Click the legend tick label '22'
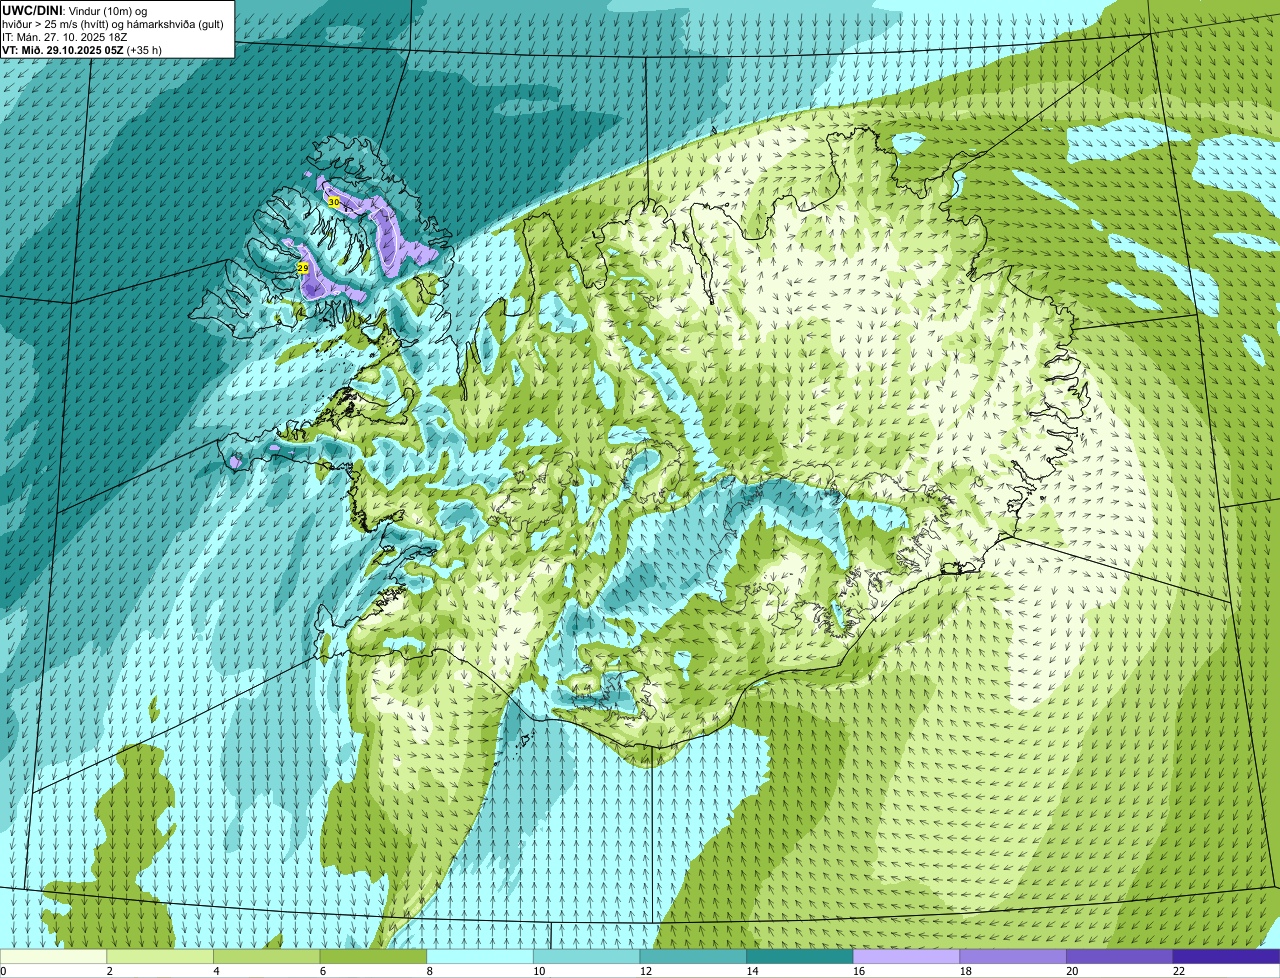 click(1179, 971)
